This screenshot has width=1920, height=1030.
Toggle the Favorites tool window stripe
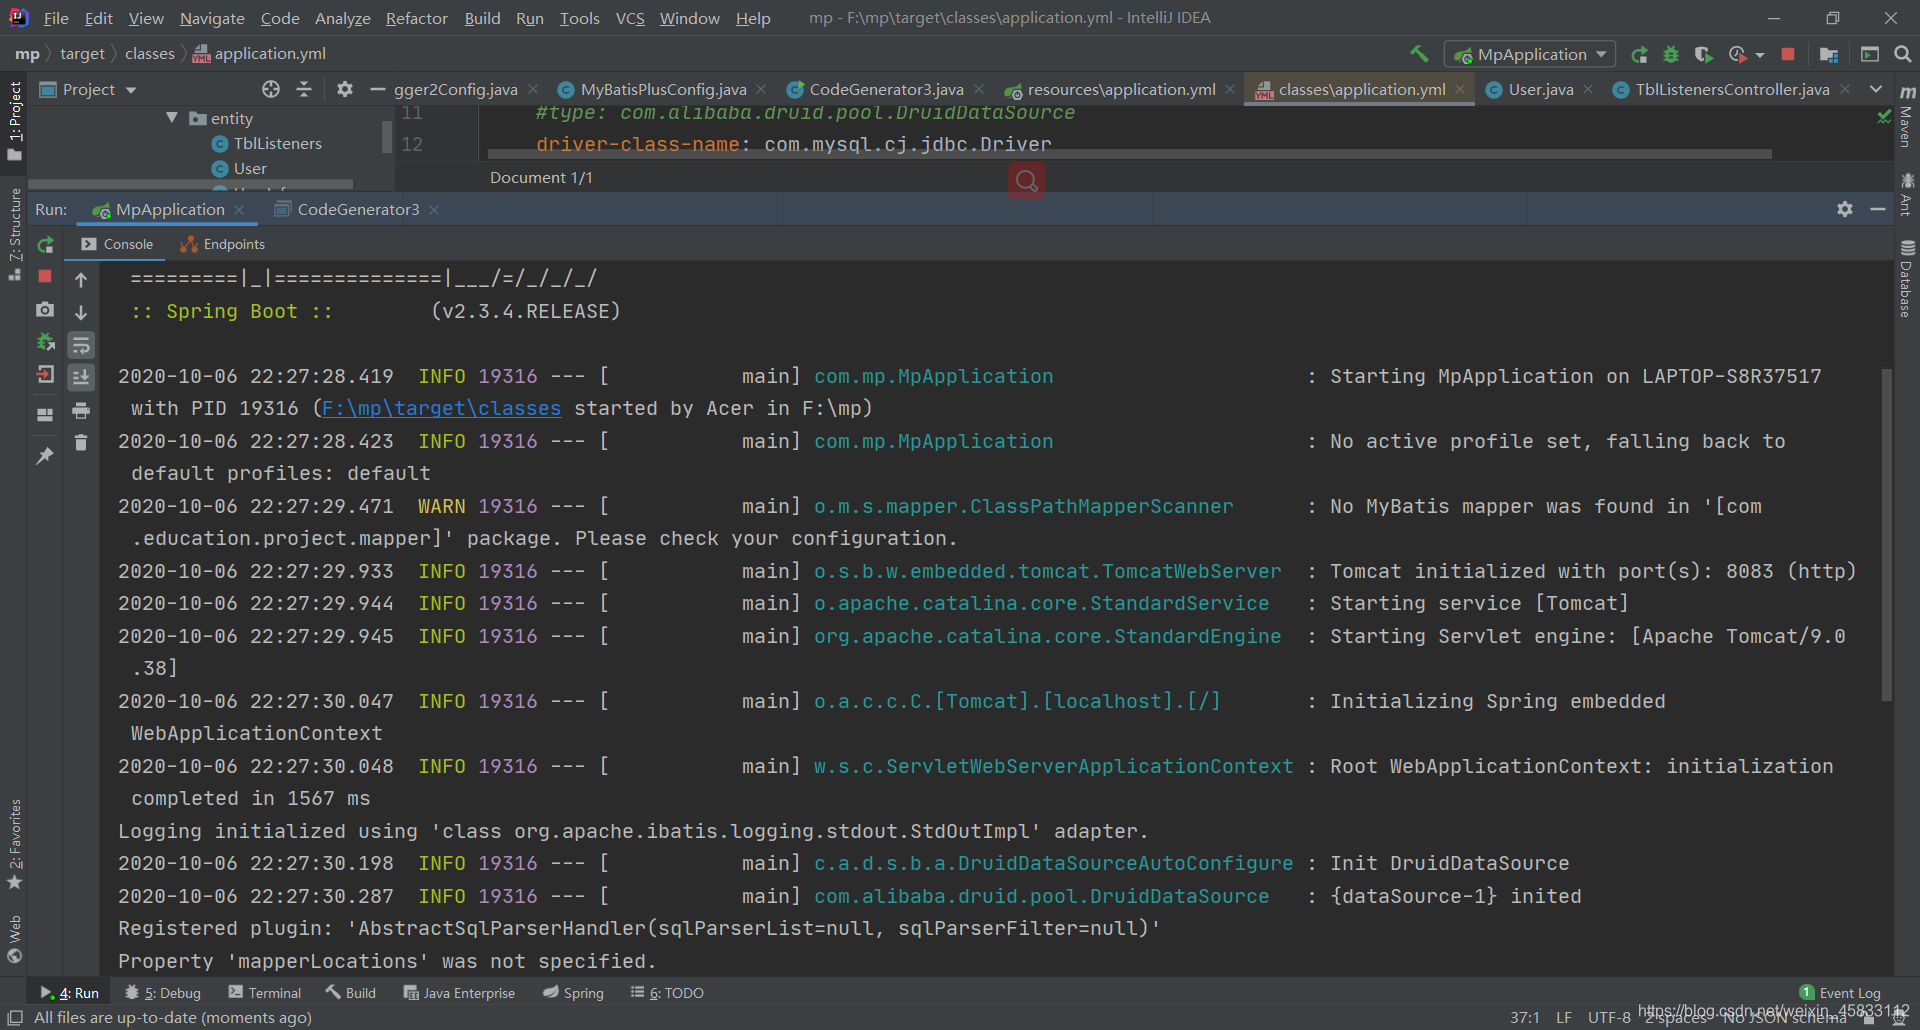click(14, 844)
